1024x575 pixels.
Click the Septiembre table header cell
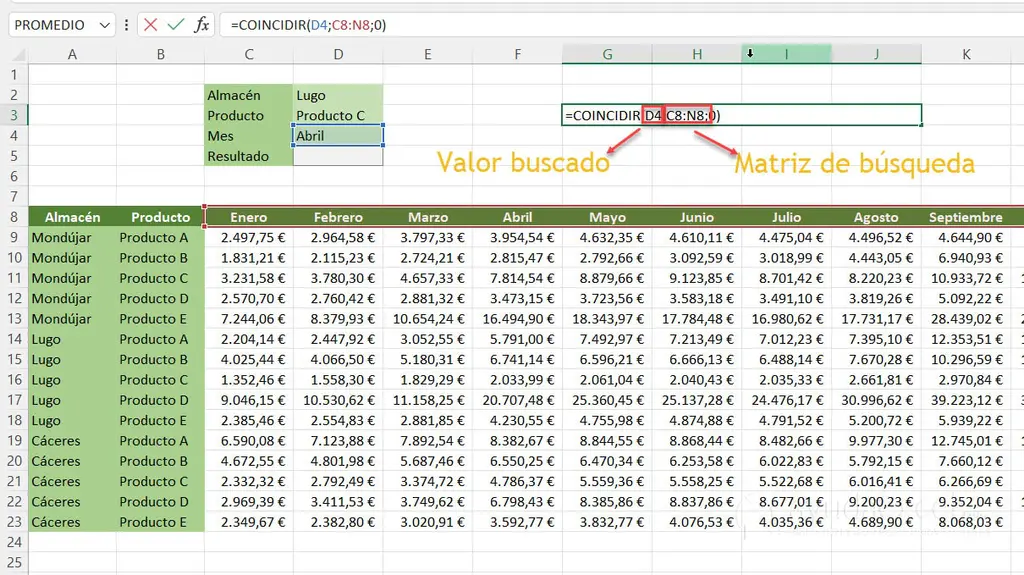[965, 217]
